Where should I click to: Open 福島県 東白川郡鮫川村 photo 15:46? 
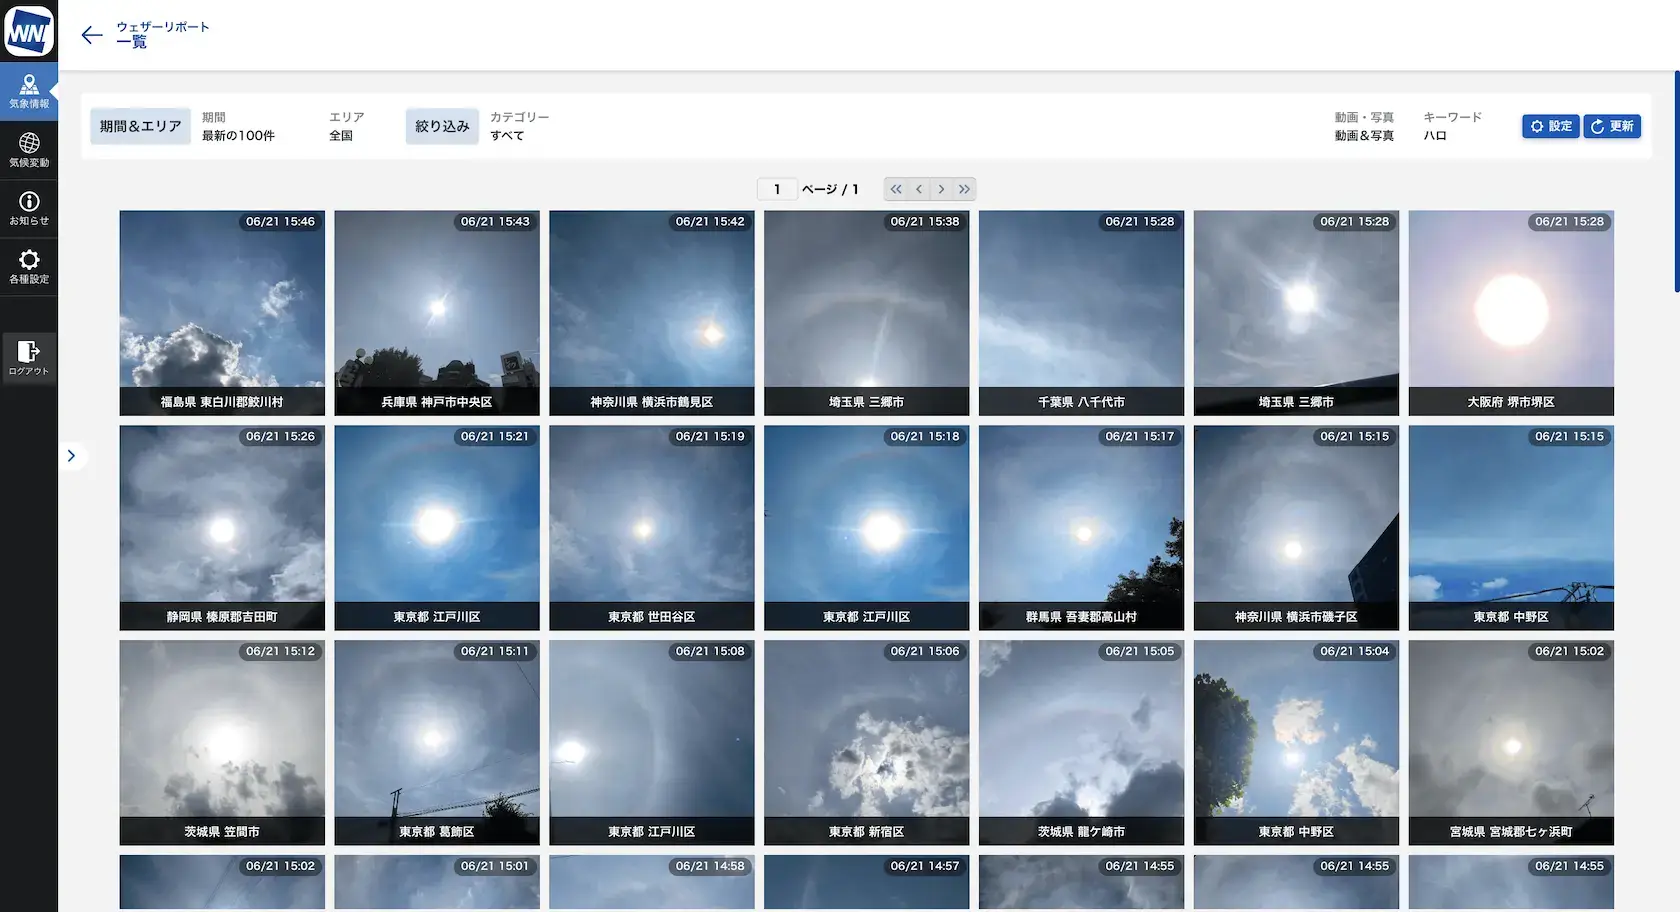(x=222, y=313)
